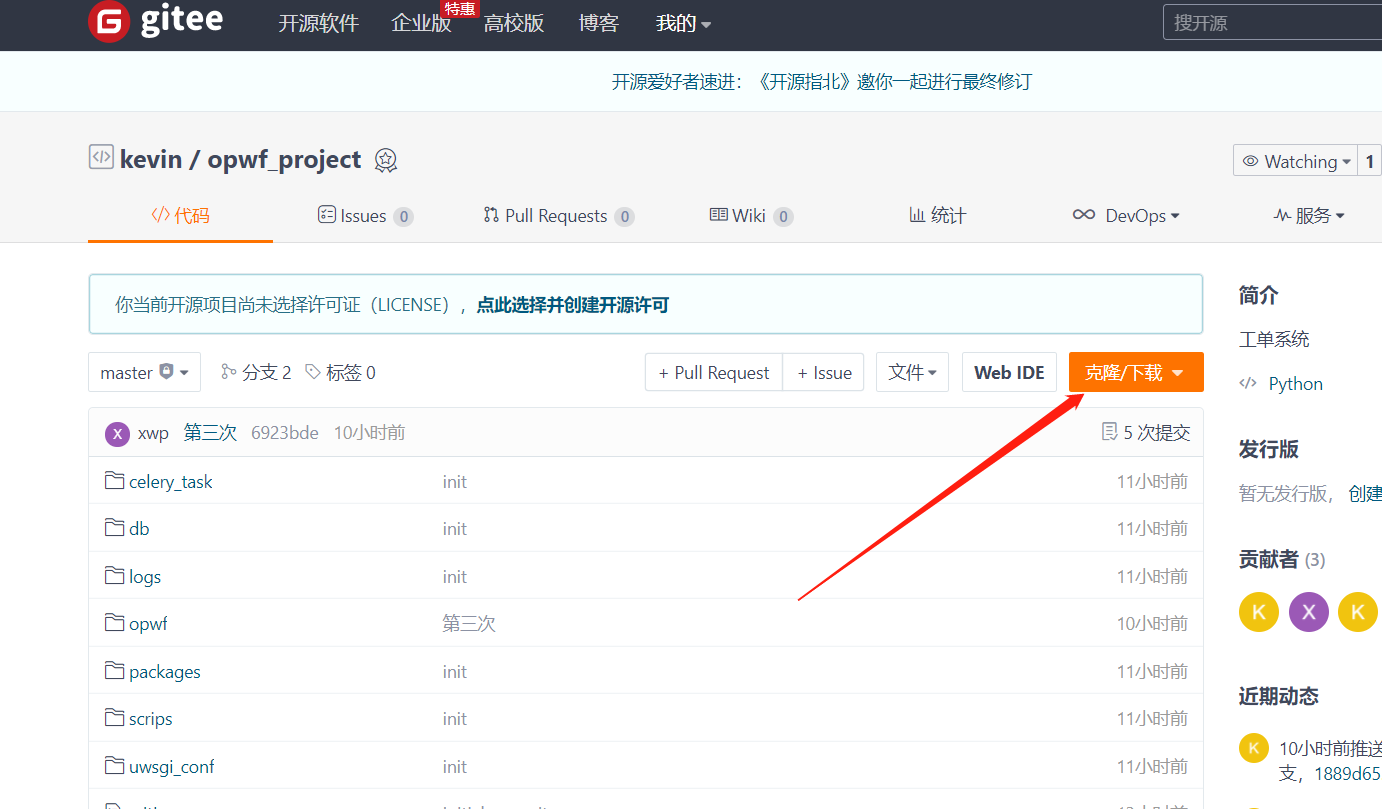
Task: Open the Watching dropdown
Action: click(1295, 161)
